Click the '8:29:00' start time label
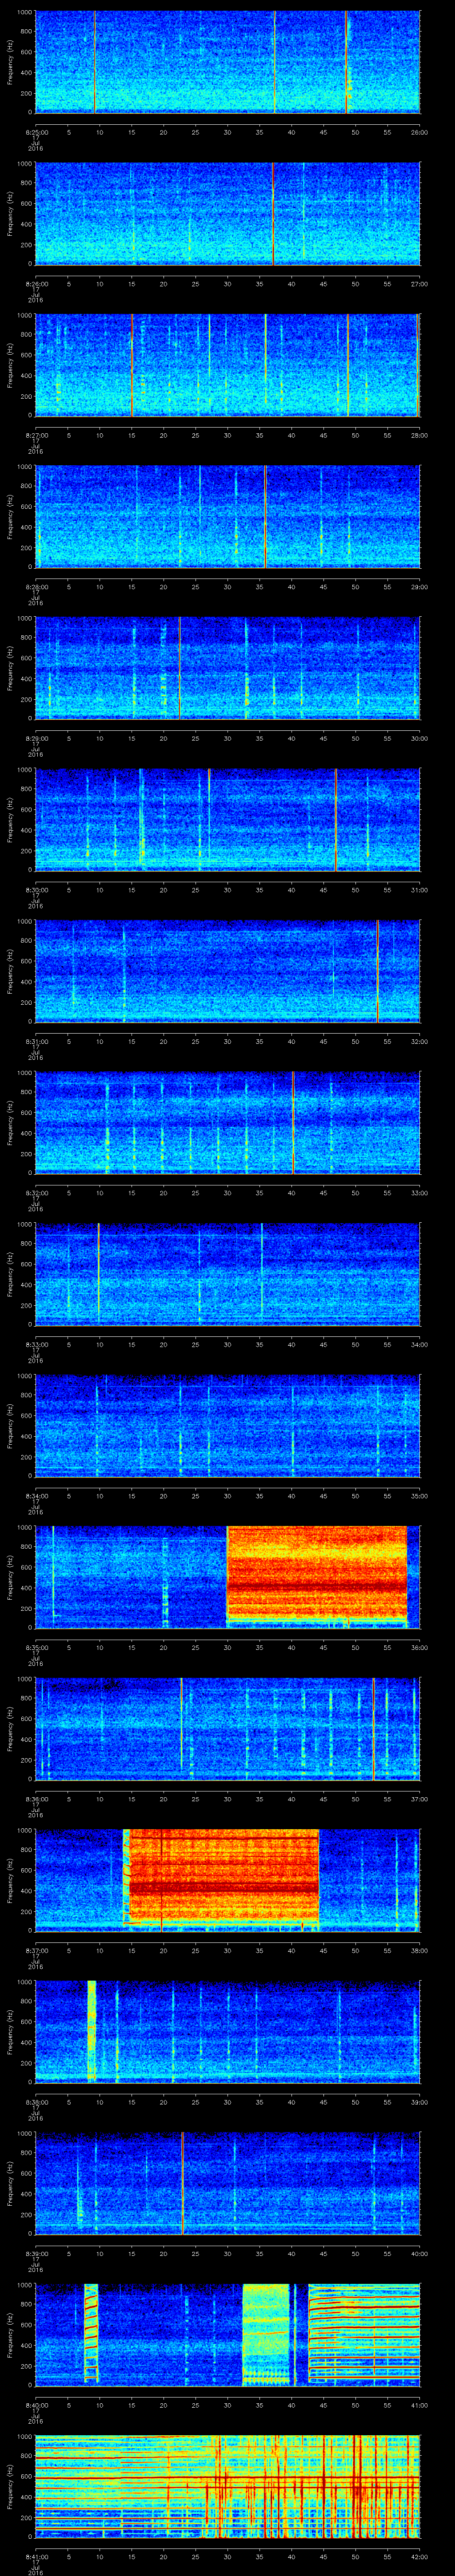This screenshot has width=455, height=2576. coord(36,738)
